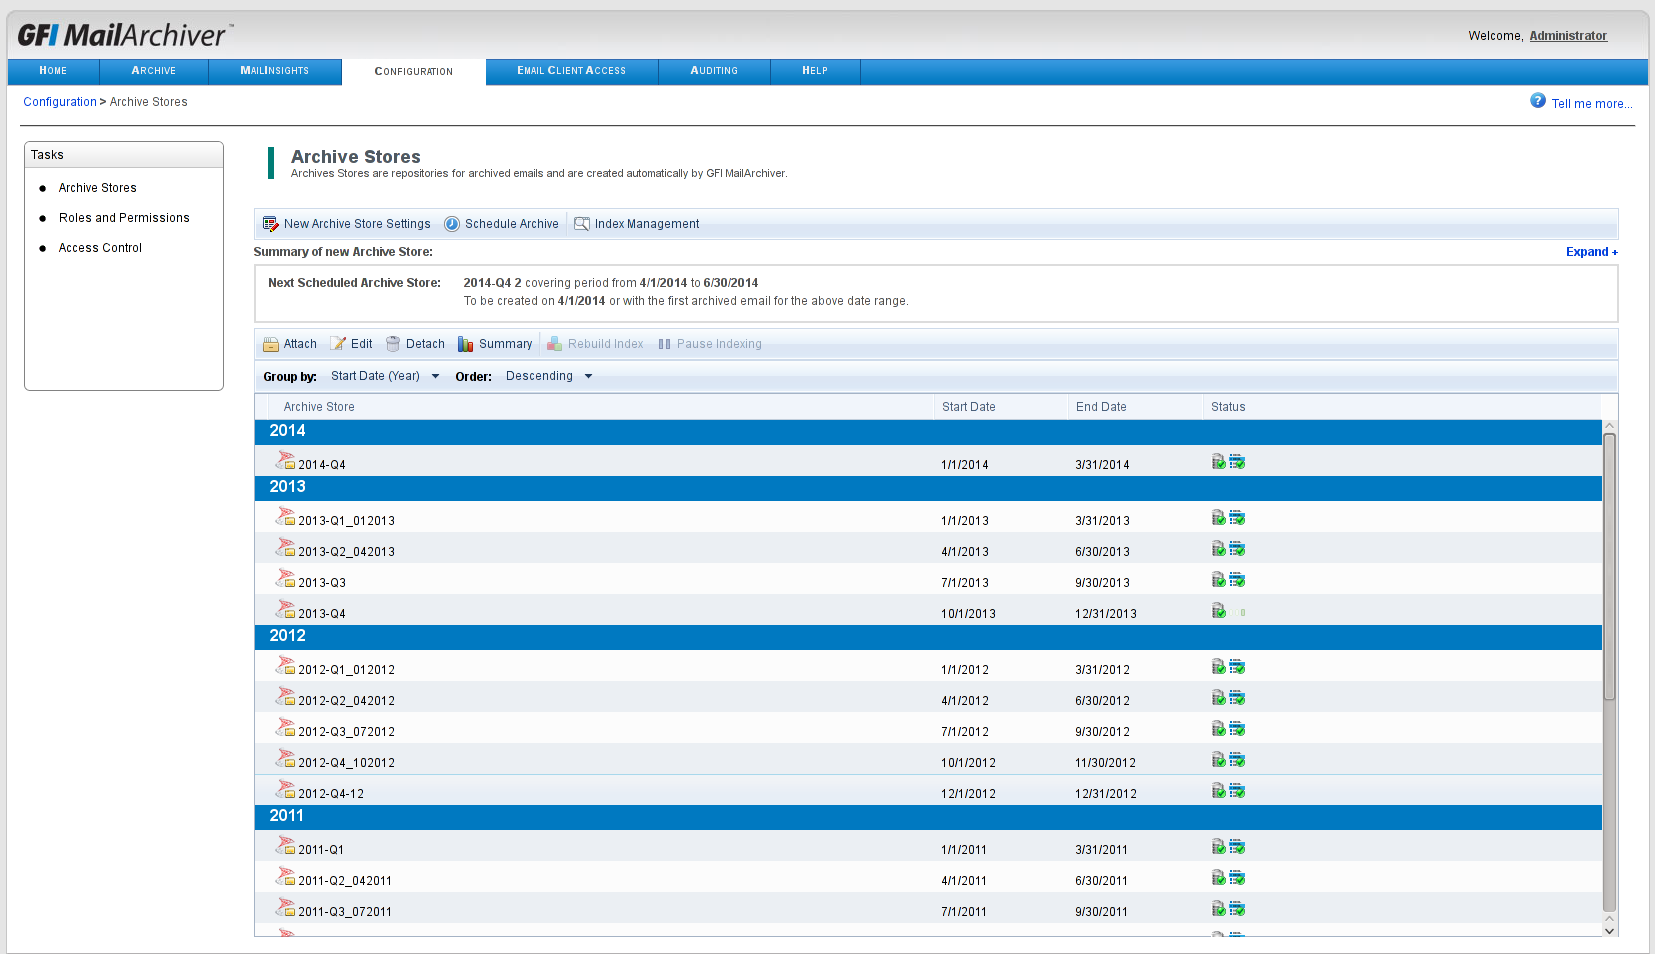
Task: Click the 11/30/2012 end date cell
Action: (x=1106, y=763)
